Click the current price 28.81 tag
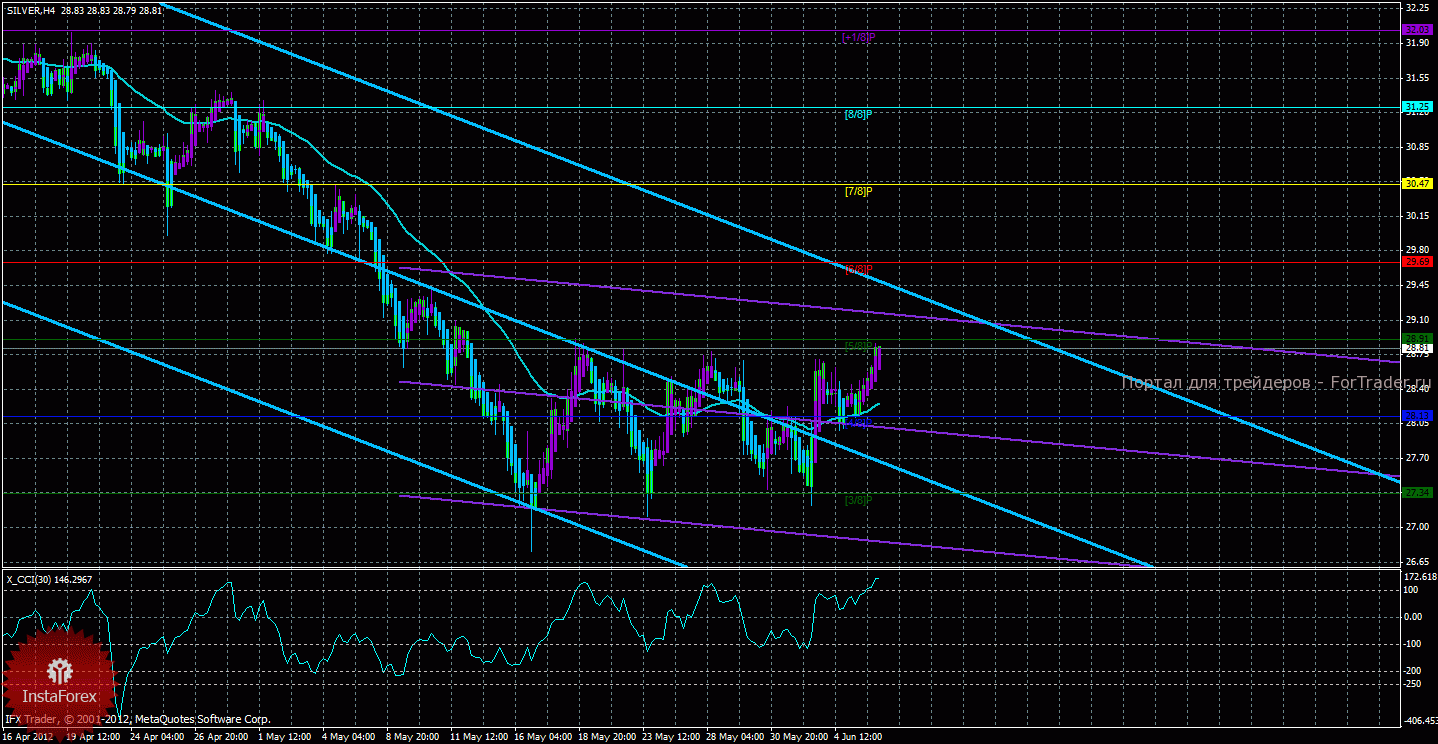The width and height of the screenshot is (1438, 744). (1418, 348)
